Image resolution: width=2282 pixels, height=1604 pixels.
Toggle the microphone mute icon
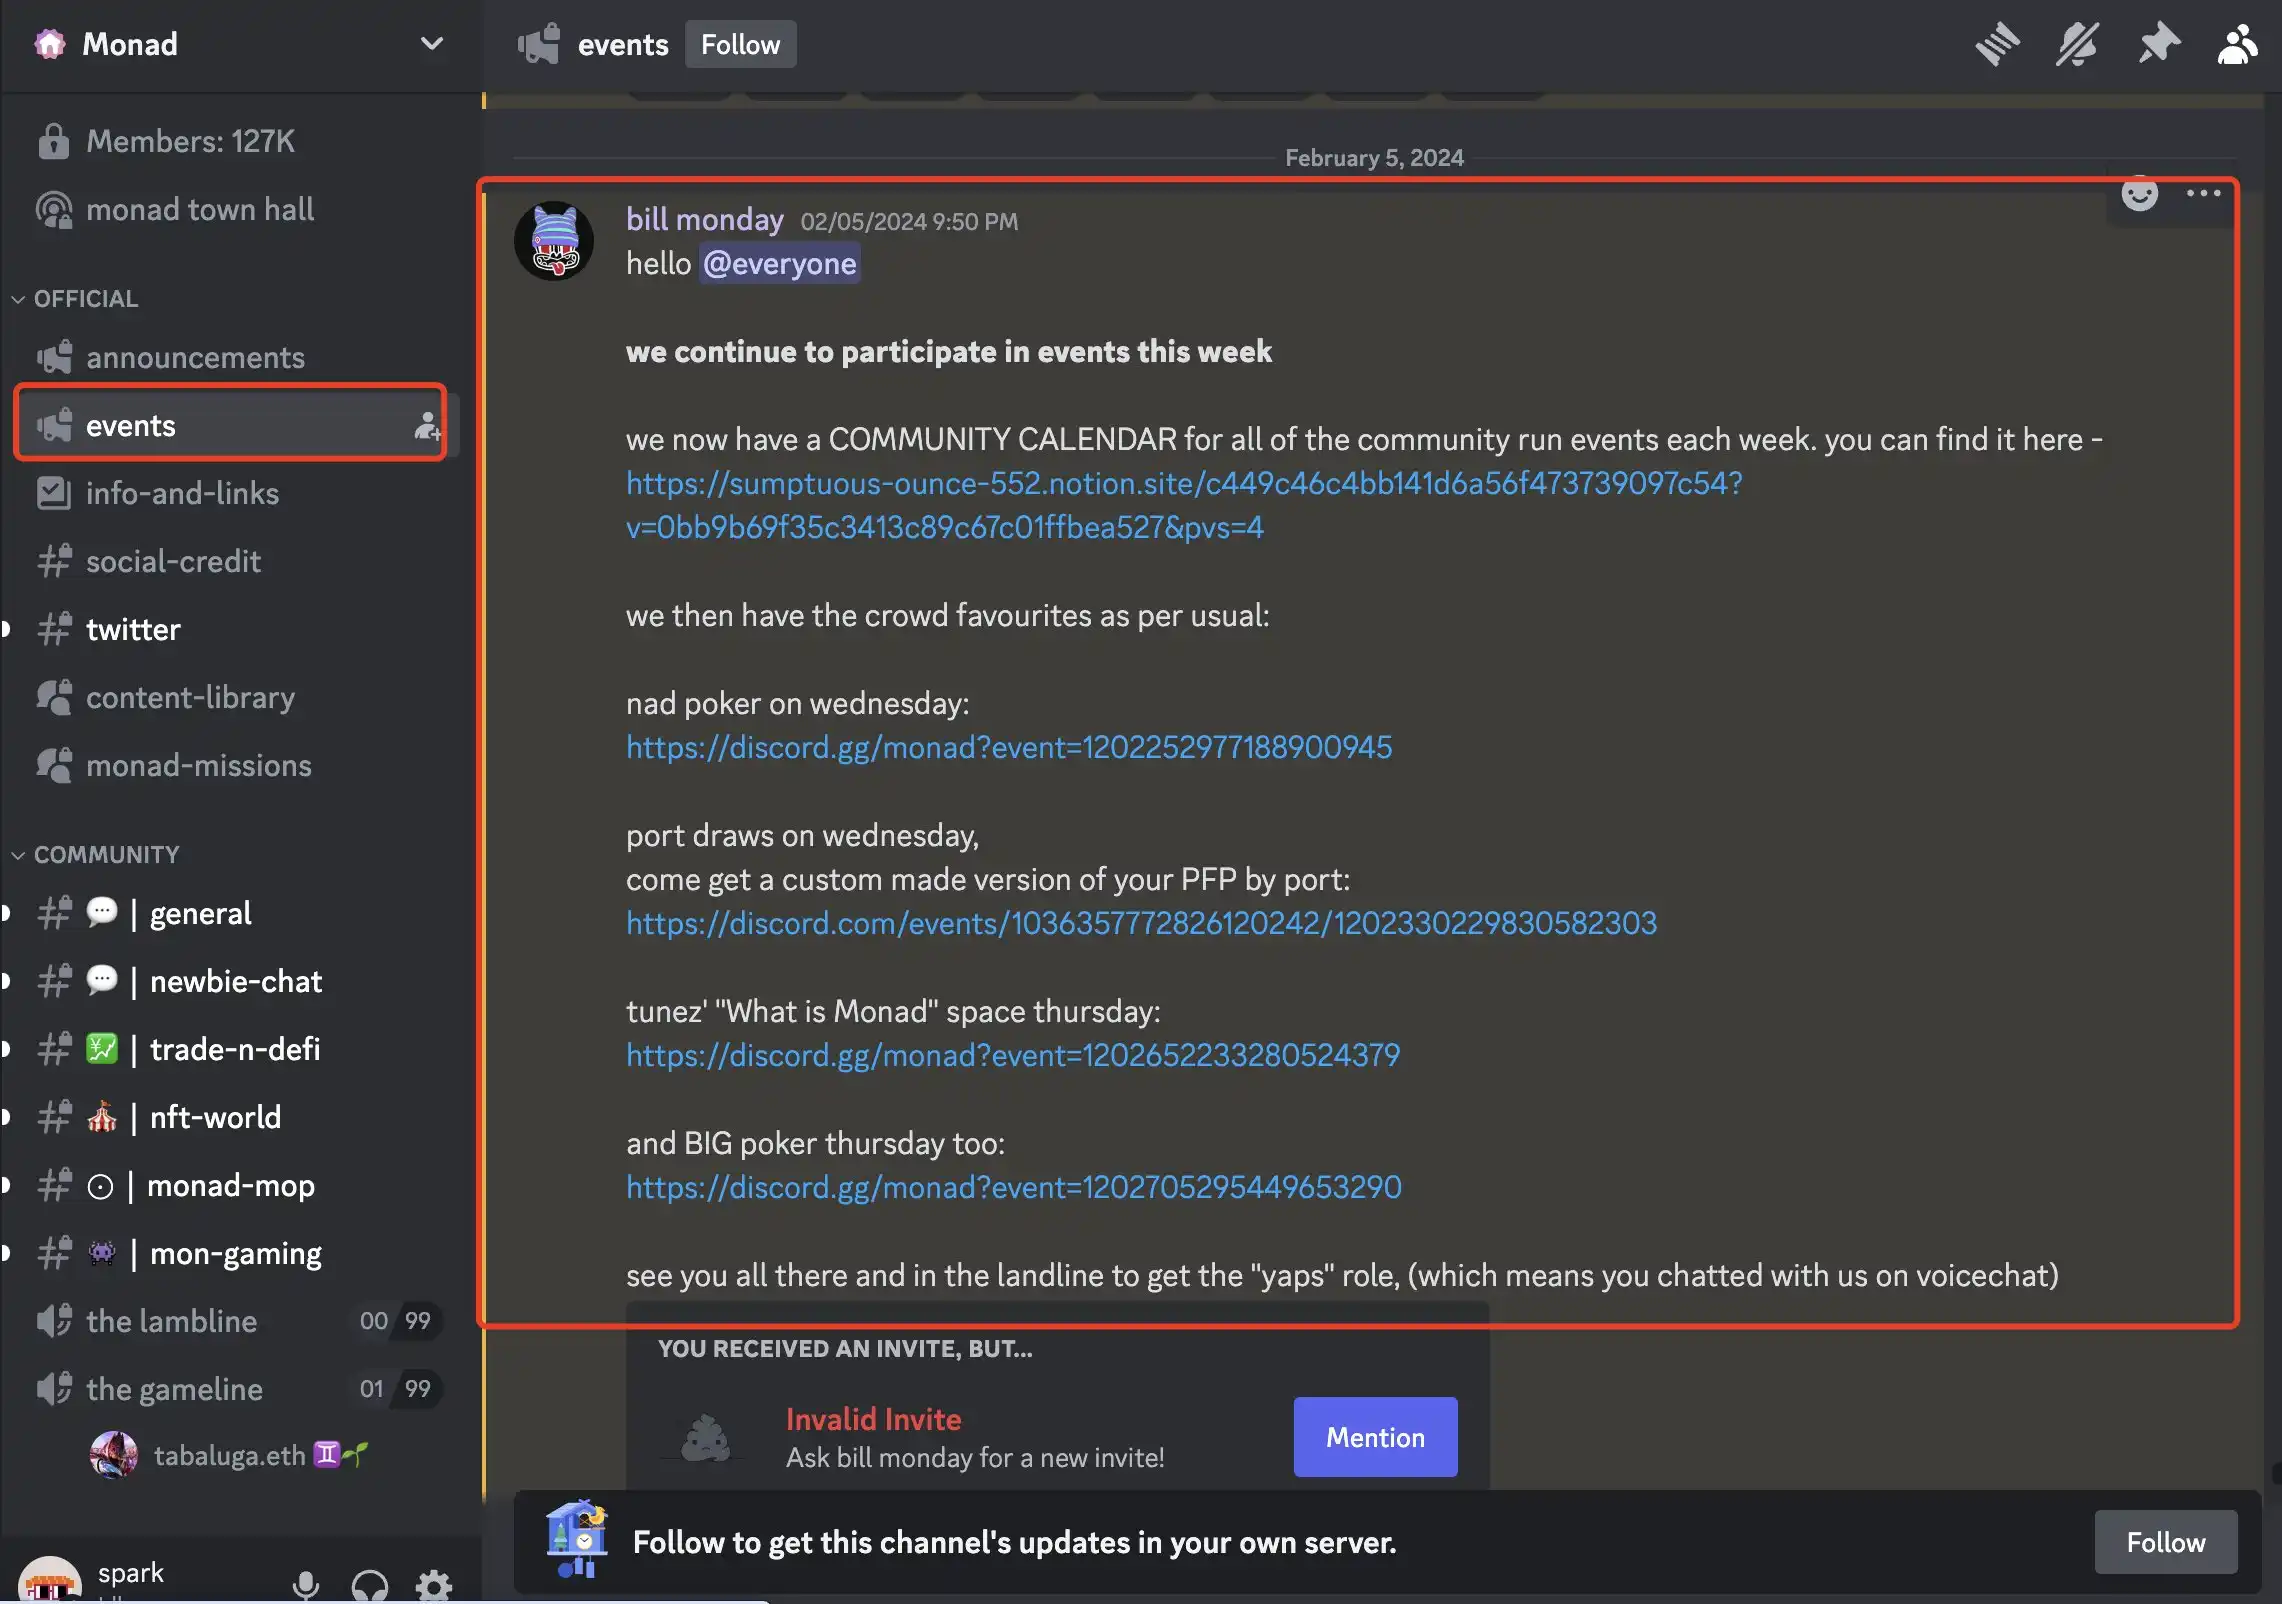(306, 1585)
